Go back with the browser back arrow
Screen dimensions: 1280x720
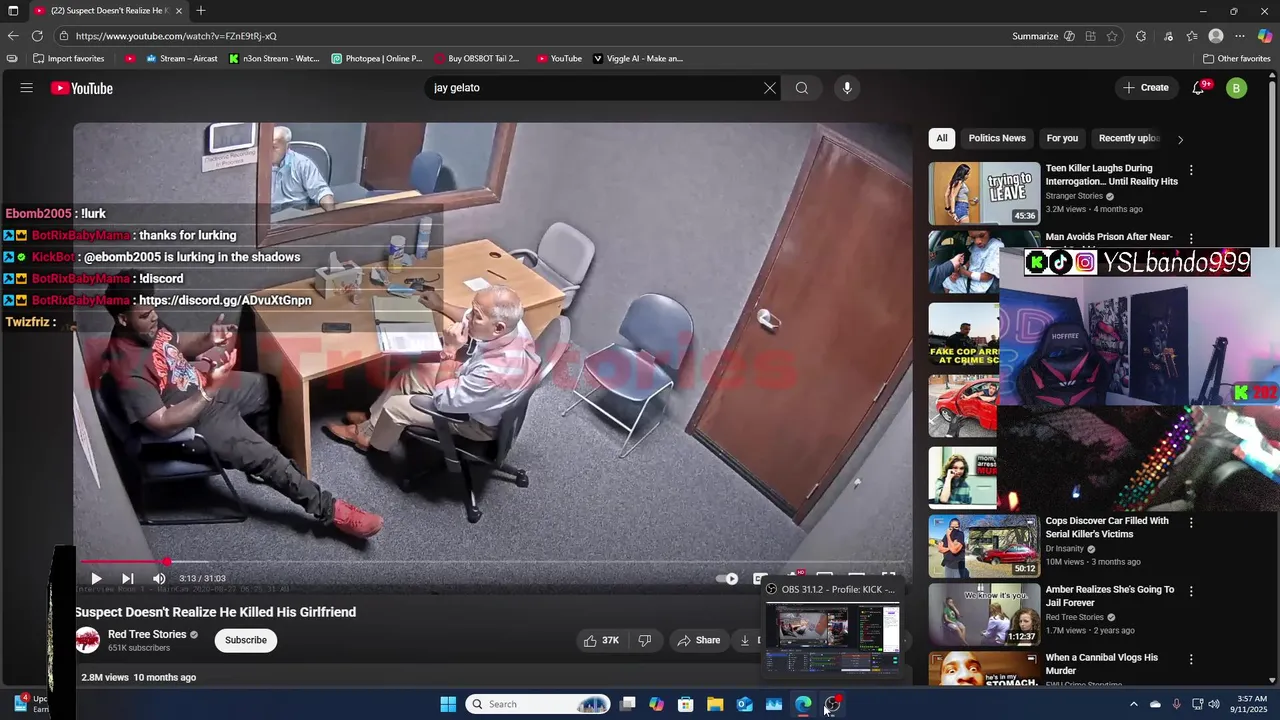pyautogui.click(x=13, y=36)
